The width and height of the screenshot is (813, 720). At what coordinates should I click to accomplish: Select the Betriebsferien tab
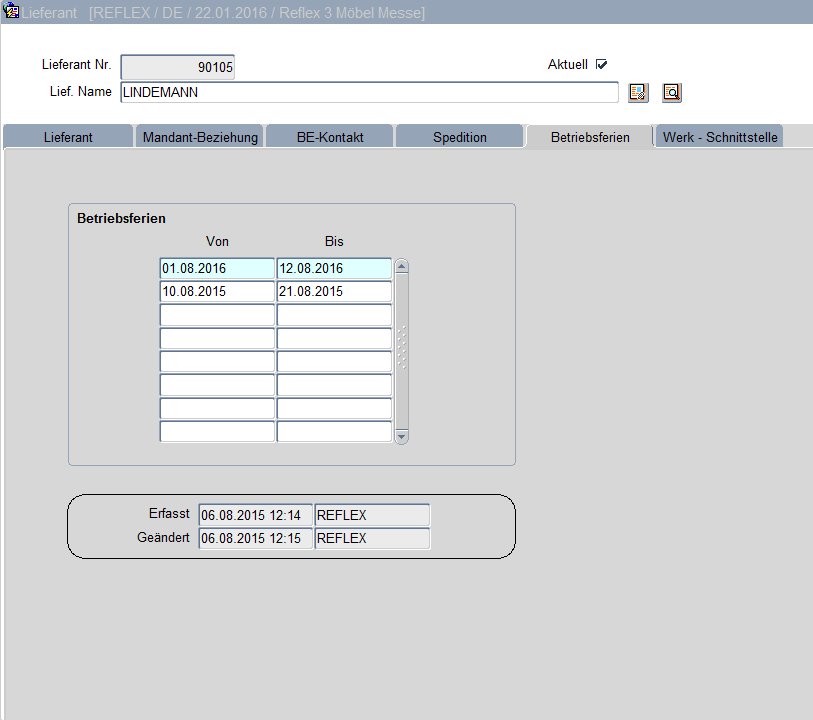[590, 137]
